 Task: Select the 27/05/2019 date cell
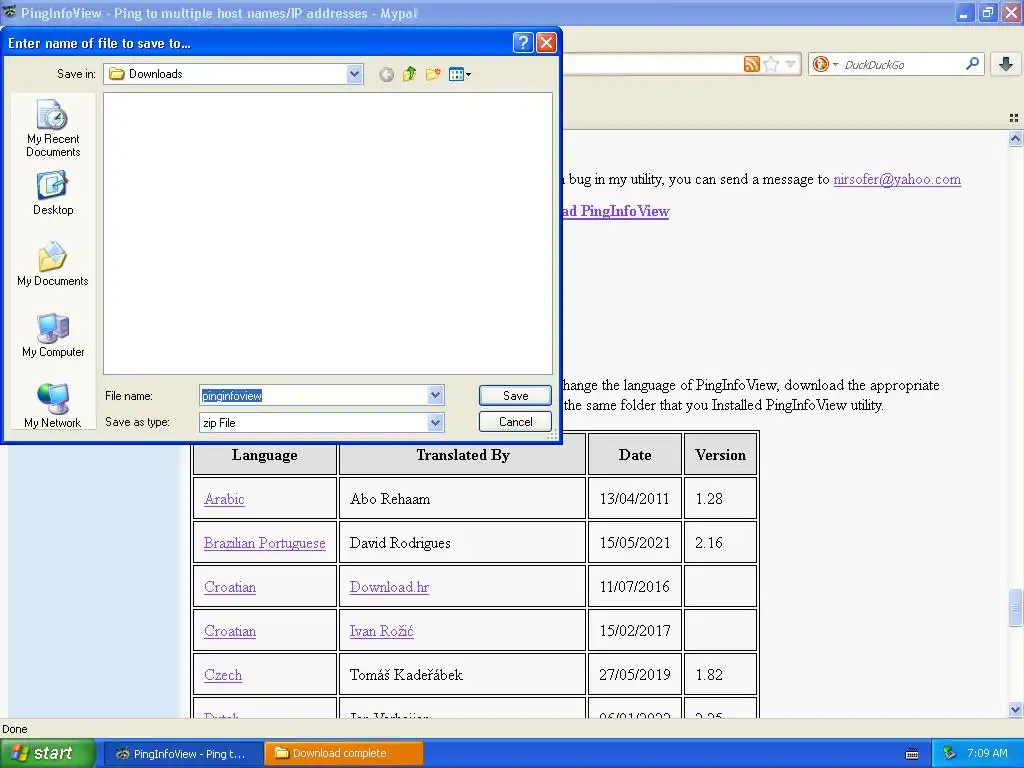tap(635, 674)
